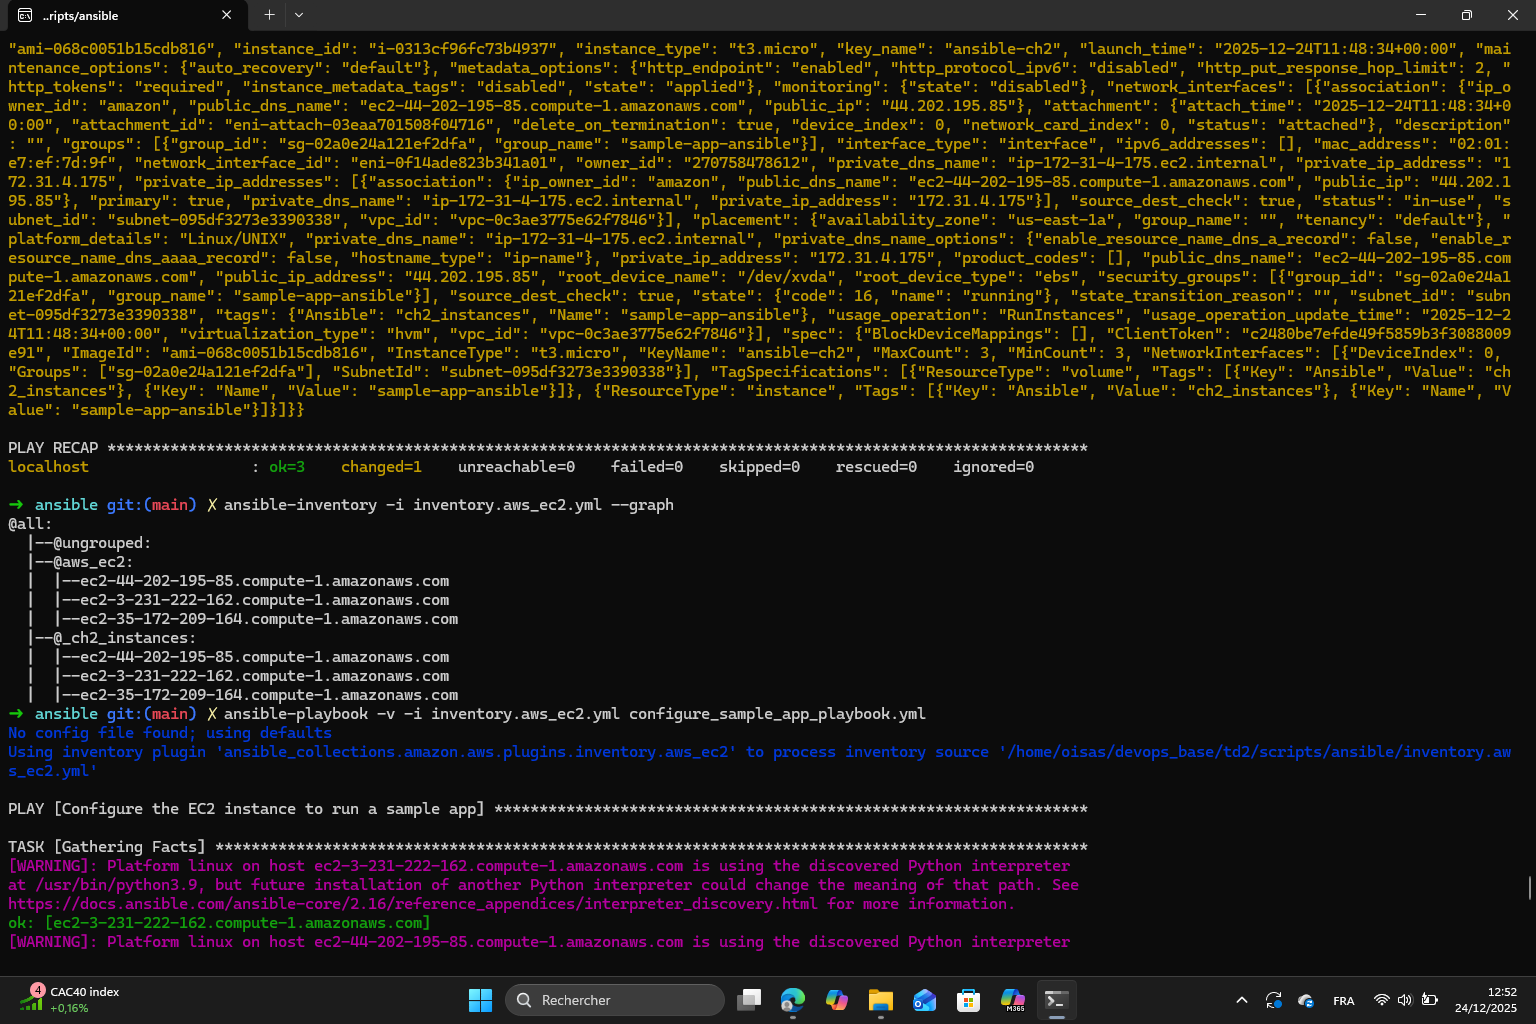
Task: Open the volume control in system tray
Action: click(1405, 1000)
